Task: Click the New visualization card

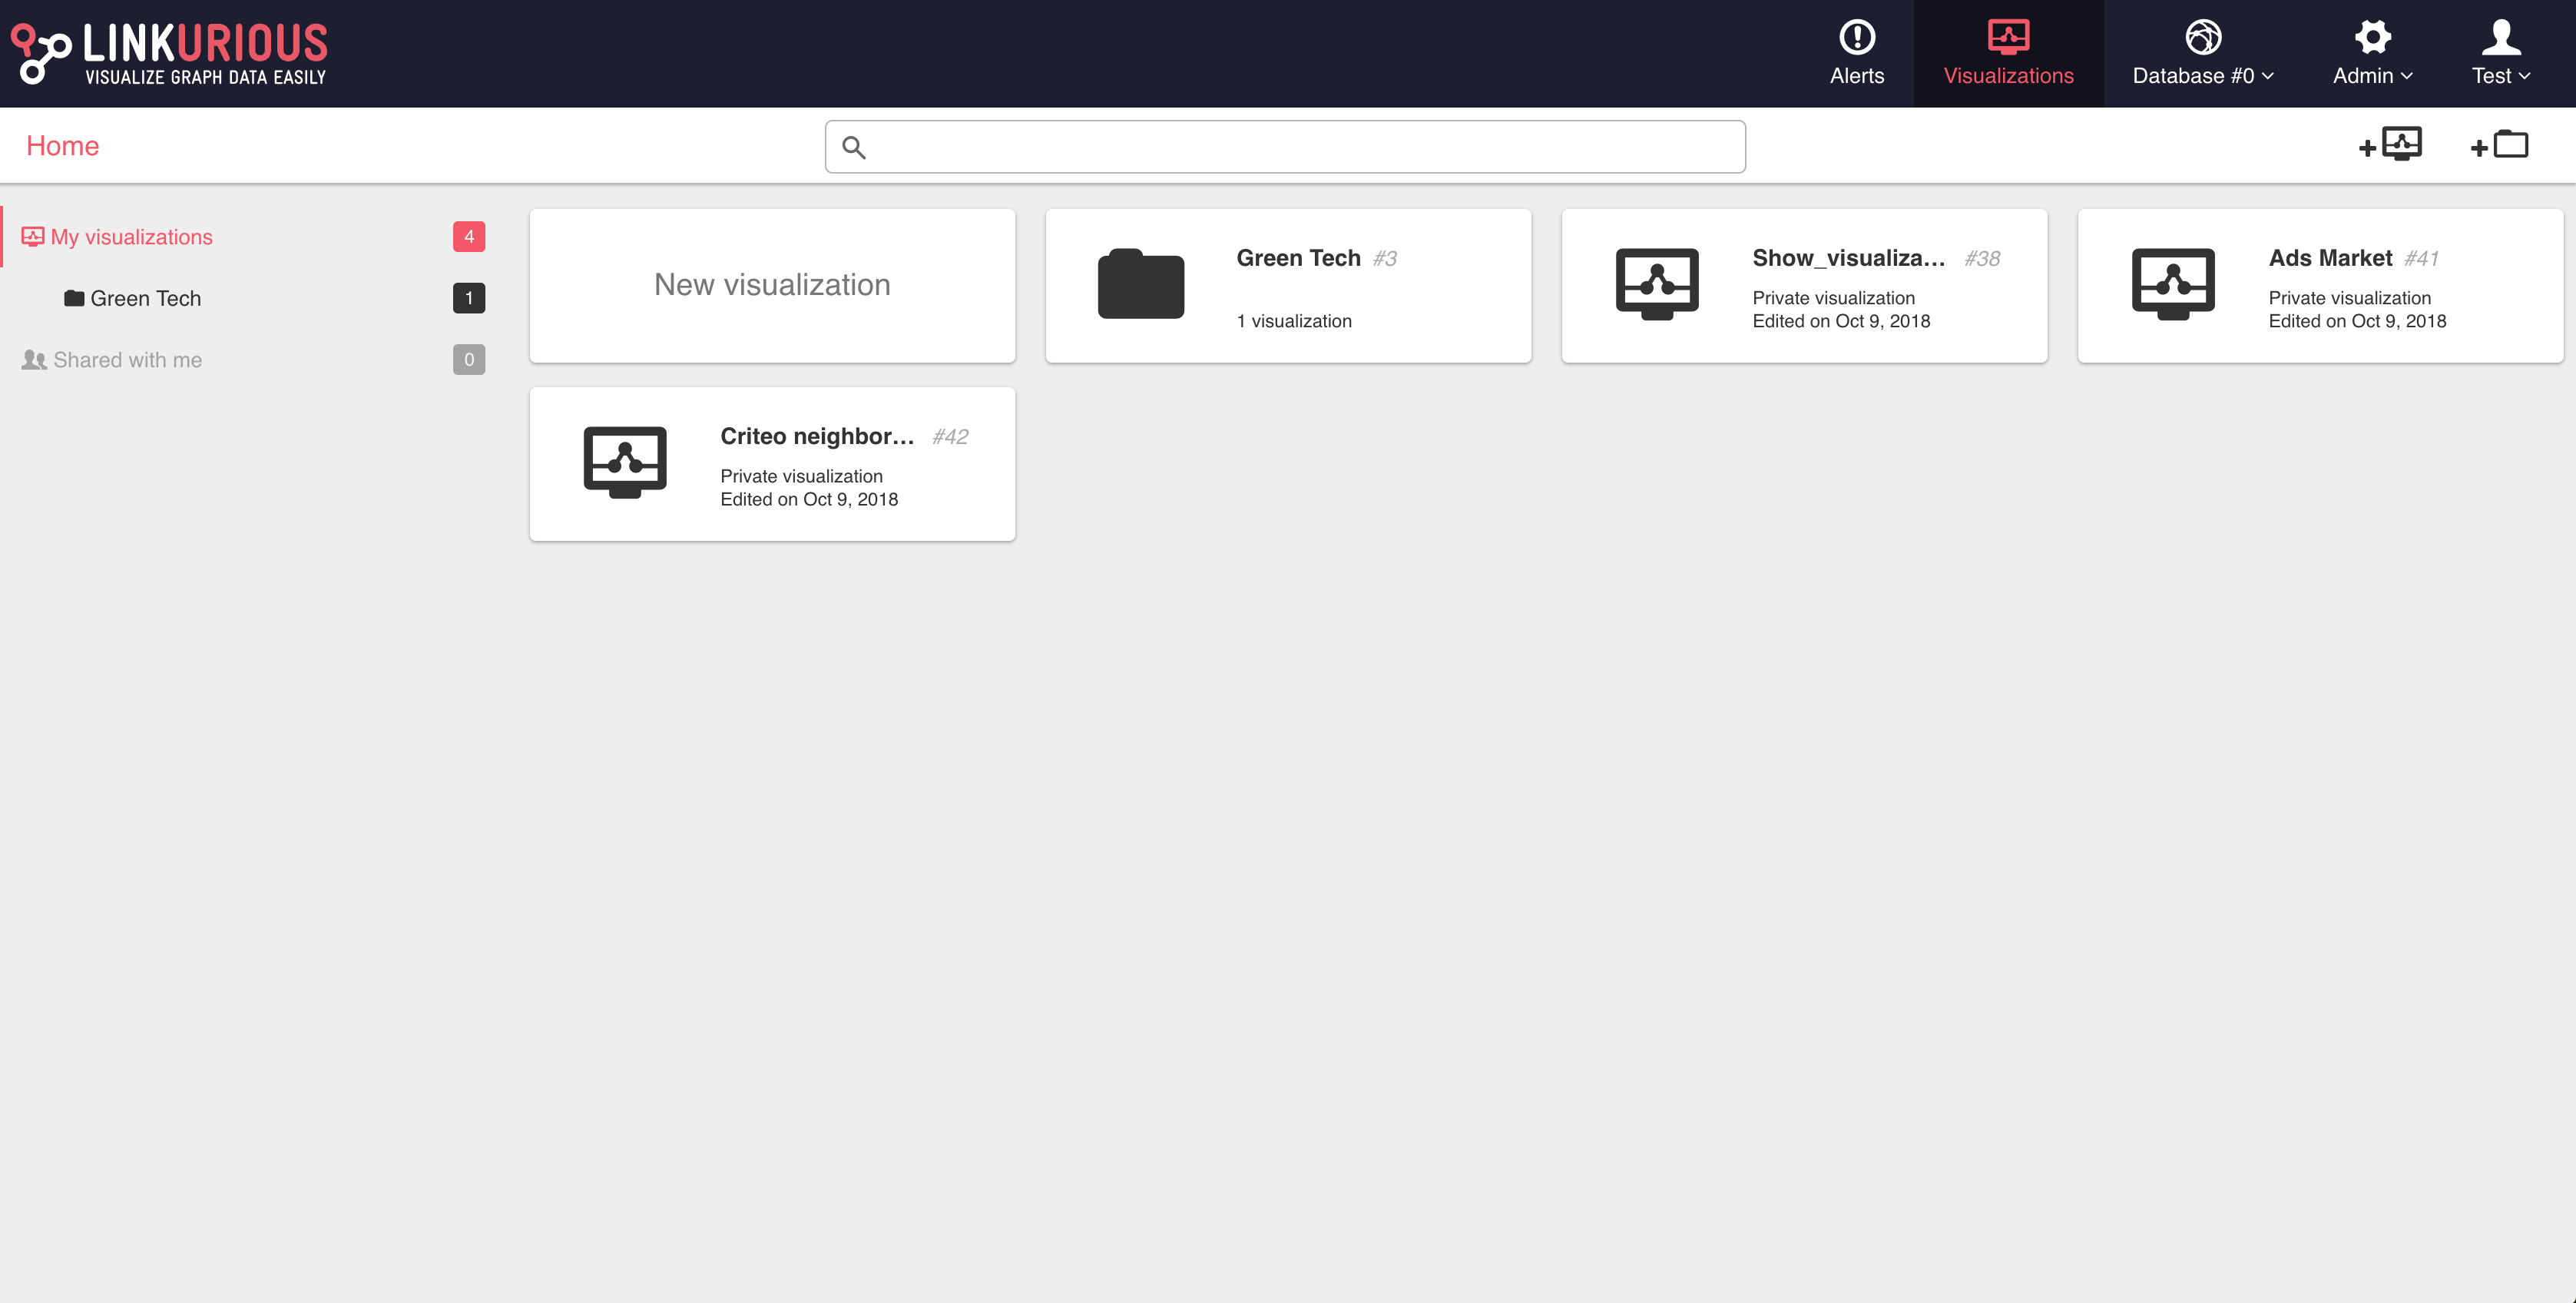Action: click(772, 286)
